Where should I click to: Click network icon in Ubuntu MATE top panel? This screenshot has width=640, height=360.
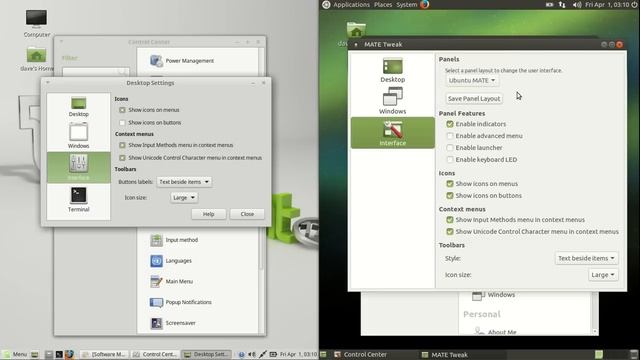(x=562, y=5)
